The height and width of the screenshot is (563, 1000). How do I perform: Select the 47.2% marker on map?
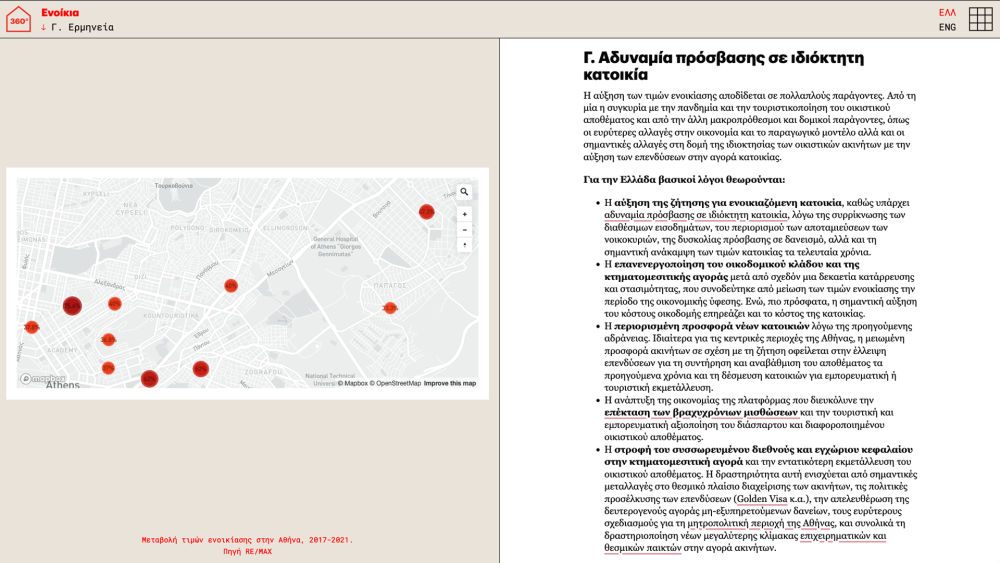(x=426, y=211)
